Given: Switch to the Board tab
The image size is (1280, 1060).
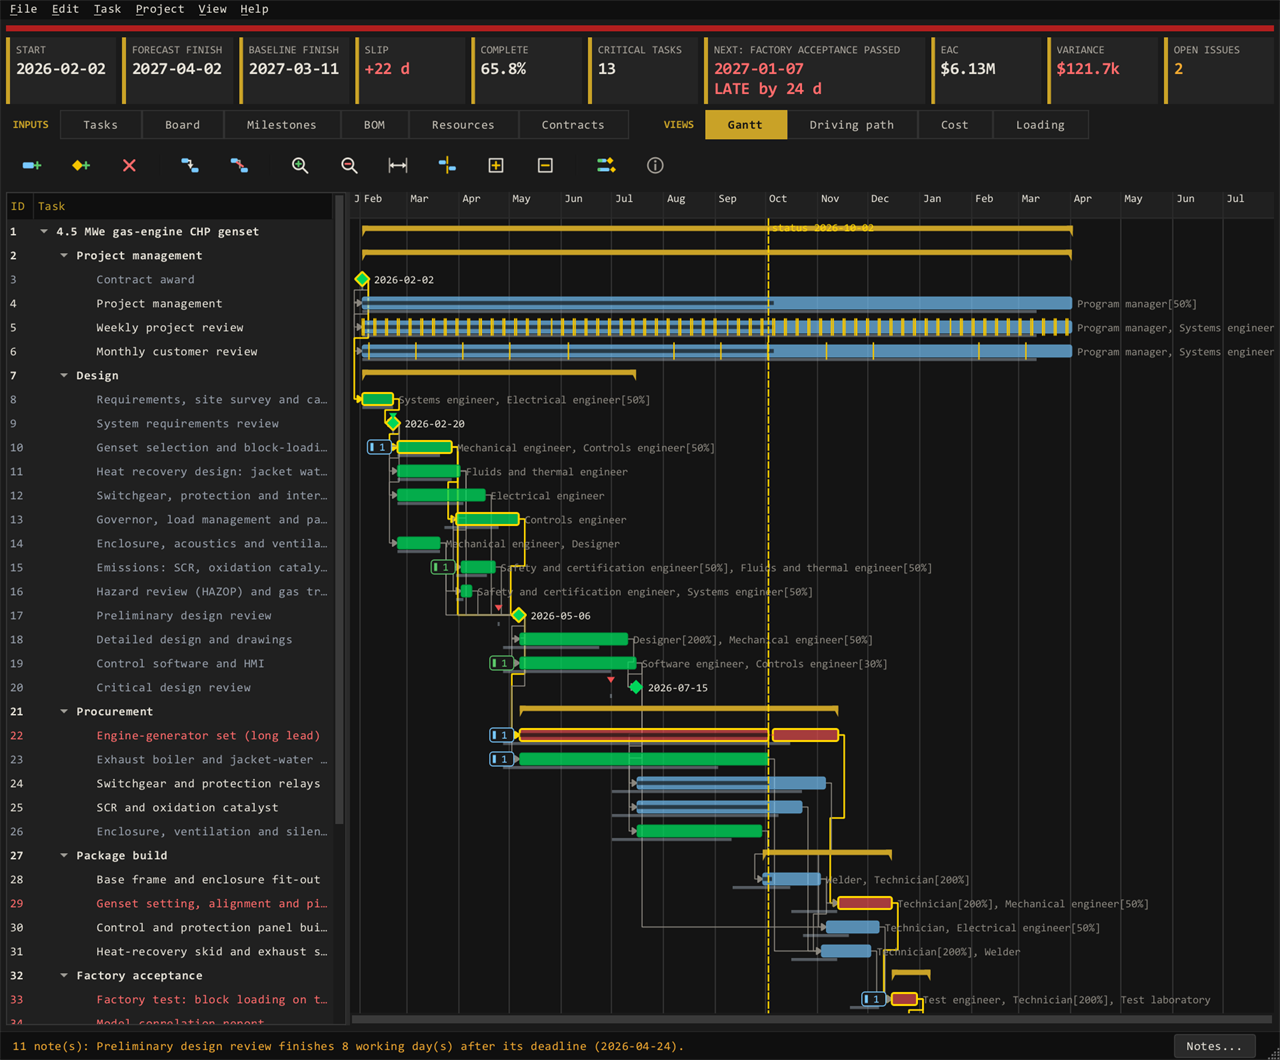Looking at the screenshot, I should 182,125.
